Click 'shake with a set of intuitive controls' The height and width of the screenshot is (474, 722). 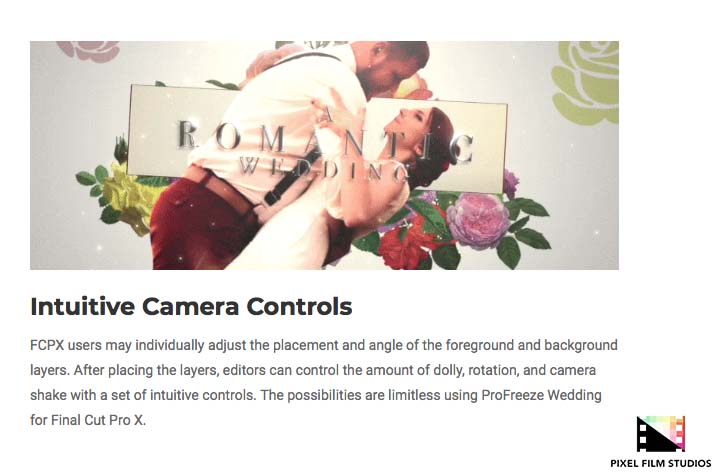pyautogui.click(x=143, y=395)
